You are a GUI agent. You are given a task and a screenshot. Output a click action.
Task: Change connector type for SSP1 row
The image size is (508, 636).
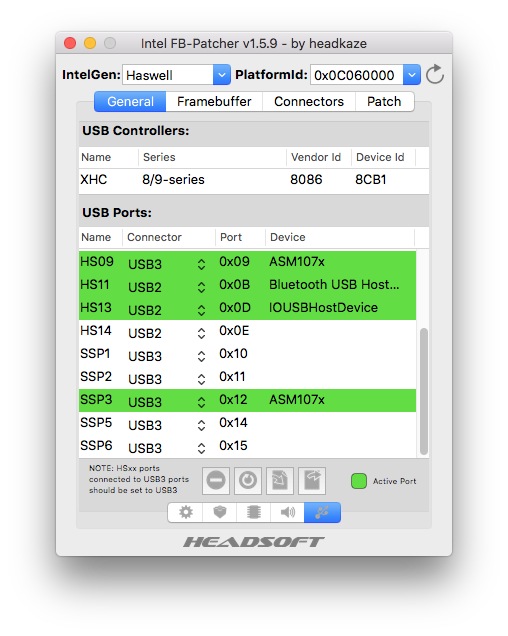coord(201,357)
